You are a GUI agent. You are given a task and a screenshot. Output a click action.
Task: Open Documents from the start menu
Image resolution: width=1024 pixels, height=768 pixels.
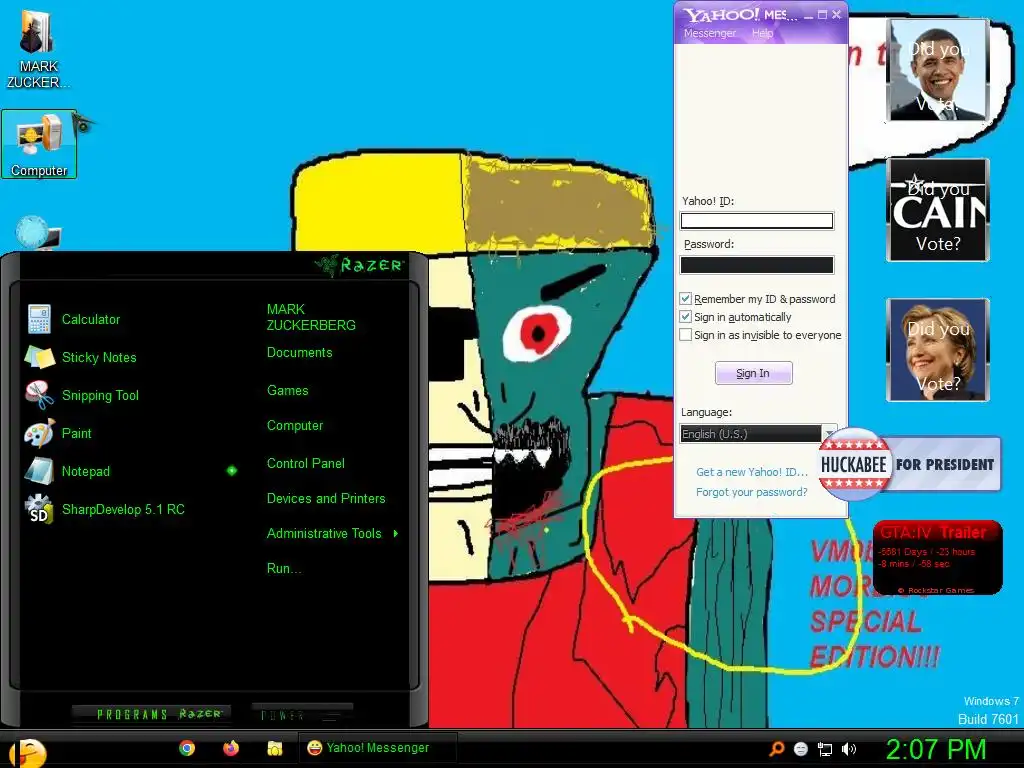coord(299,353)
